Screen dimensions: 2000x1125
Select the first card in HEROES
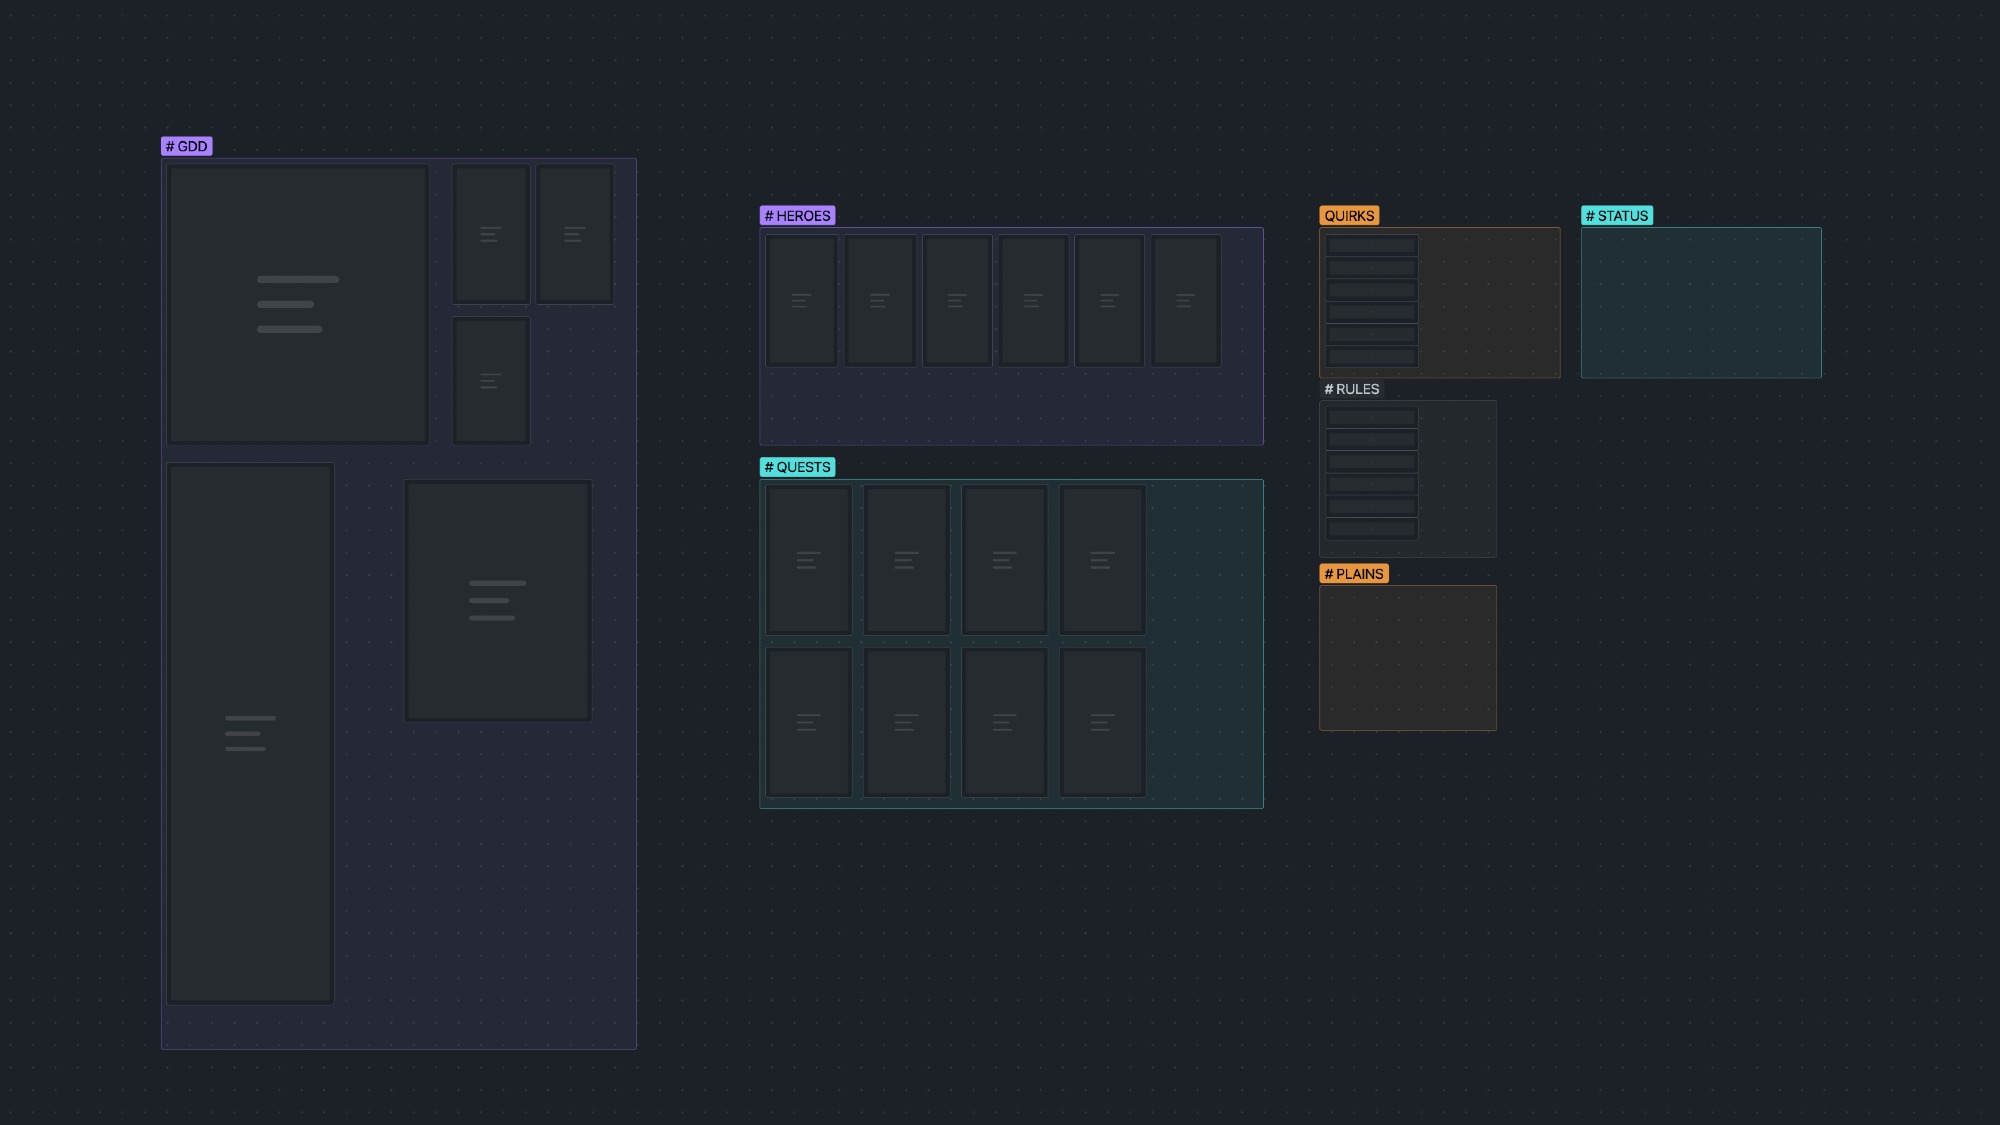(801, 300)
